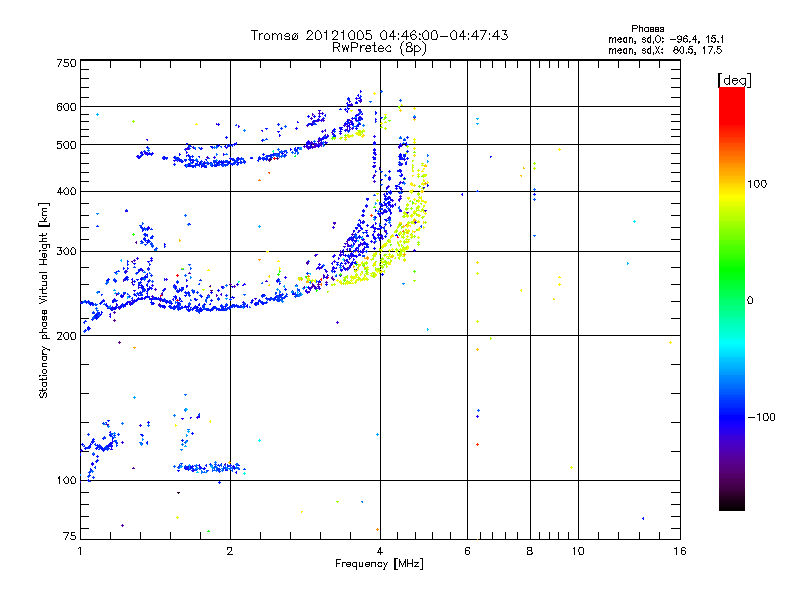Click the y-axis '300' tick label
This screenshot has width=800, height=600.
(x=66, y=252)
